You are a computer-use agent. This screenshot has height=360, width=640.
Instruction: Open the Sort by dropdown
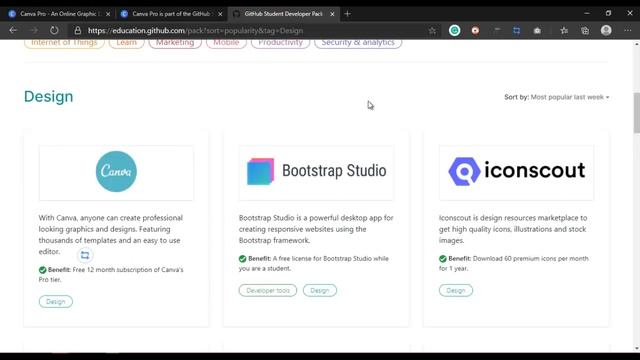pos(557,97)
